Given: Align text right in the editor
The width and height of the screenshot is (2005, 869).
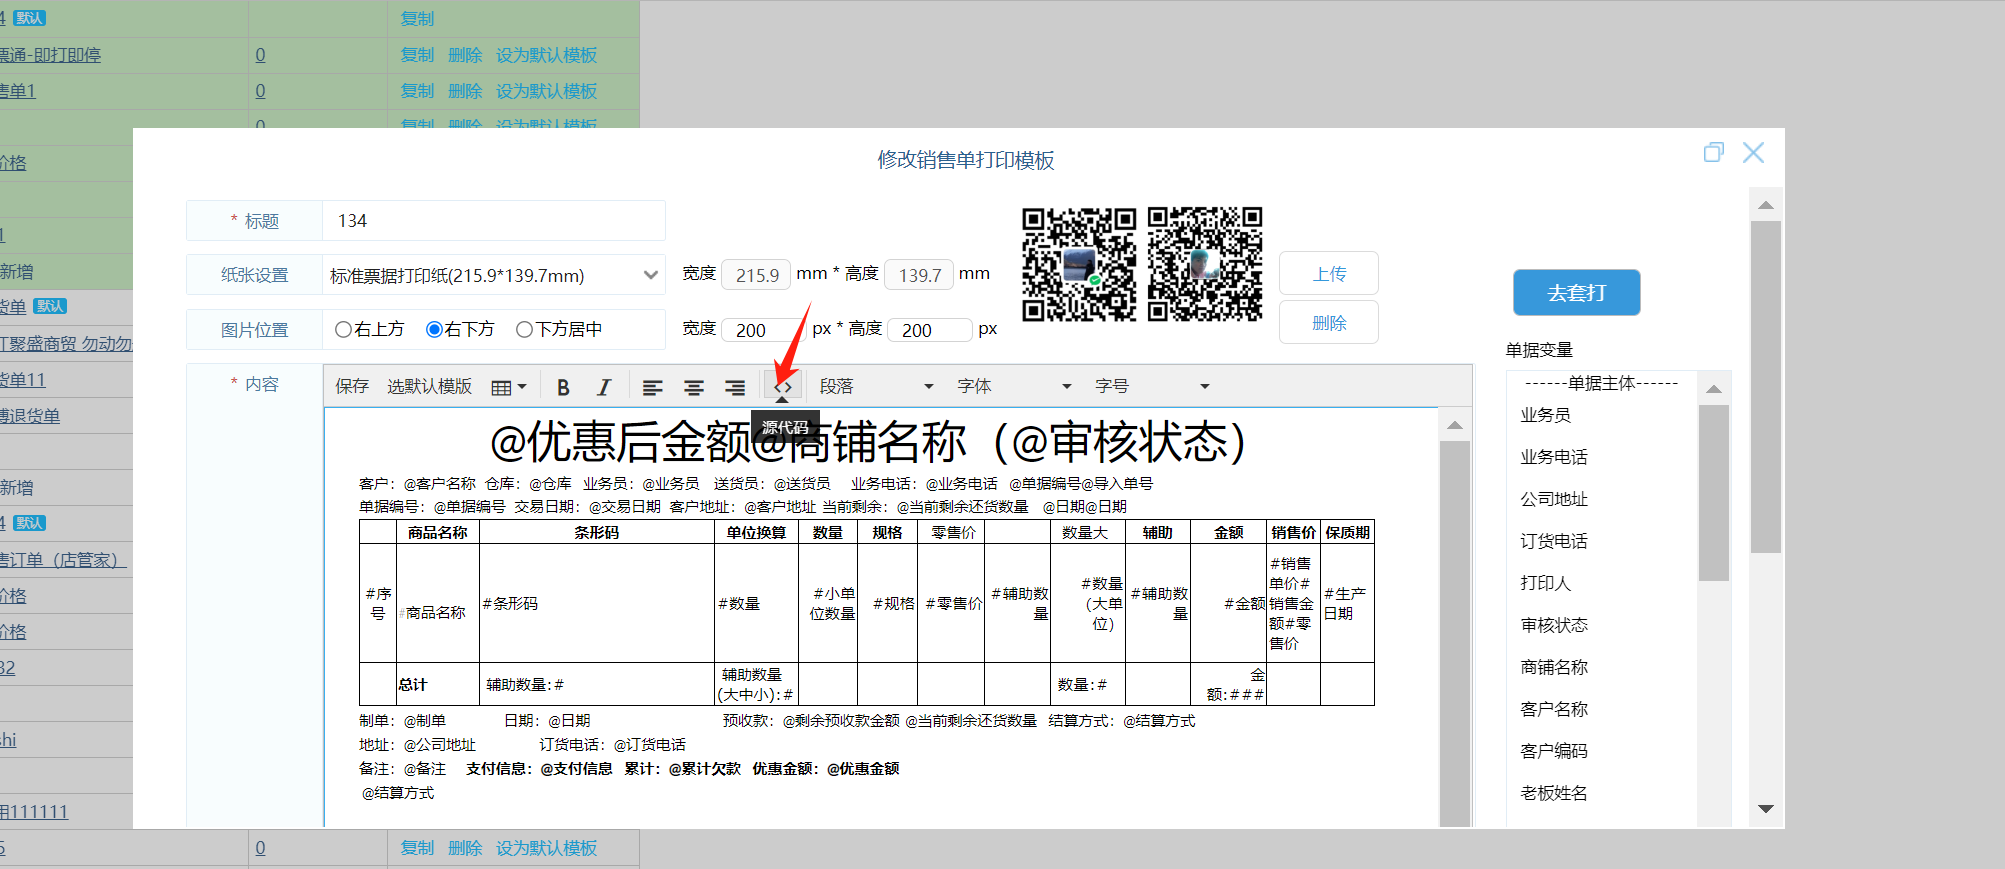Looking at the screenshot, I should pyautogui.click(x=734, y=388).
